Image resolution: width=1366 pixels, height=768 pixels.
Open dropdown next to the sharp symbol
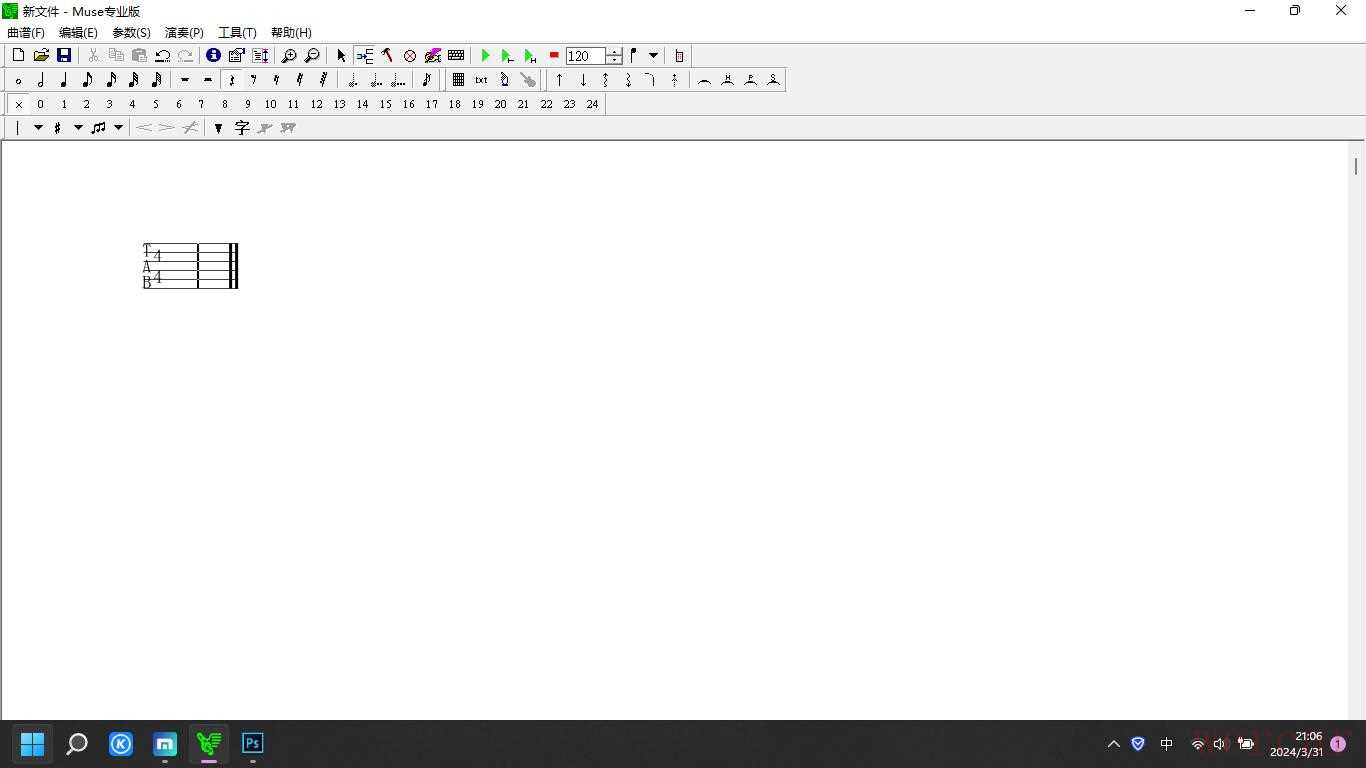click(x=78, y=128)
